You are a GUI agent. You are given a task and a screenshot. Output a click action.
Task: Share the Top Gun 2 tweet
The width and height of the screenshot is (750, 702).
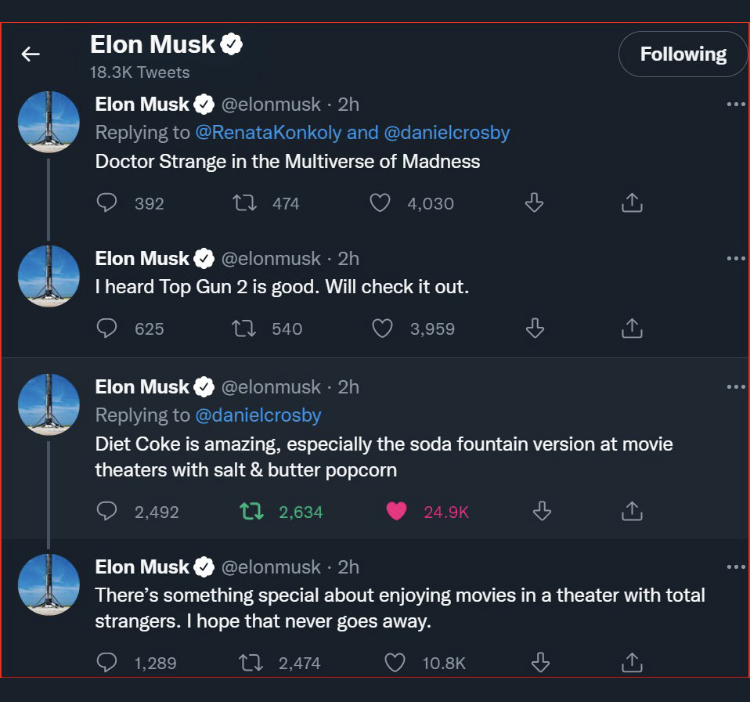[631, 328]
